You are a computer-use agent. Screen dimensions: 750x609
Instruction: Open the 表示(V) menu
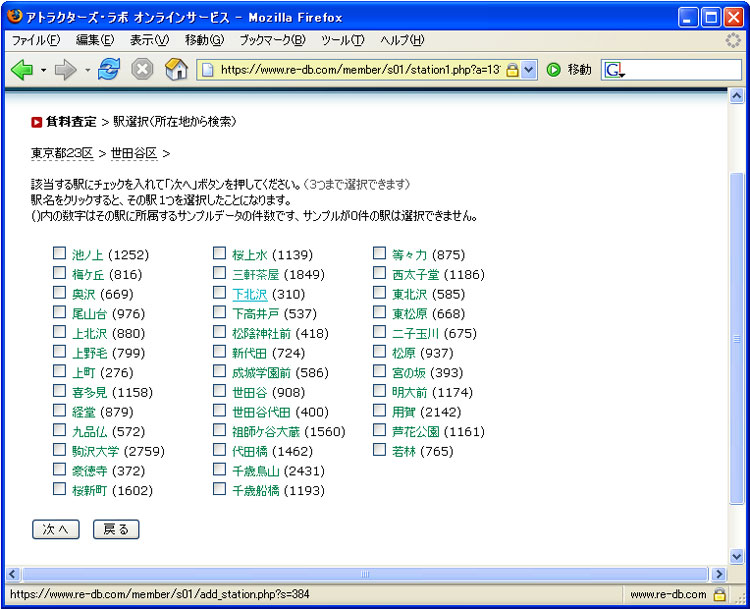[149, 40]
